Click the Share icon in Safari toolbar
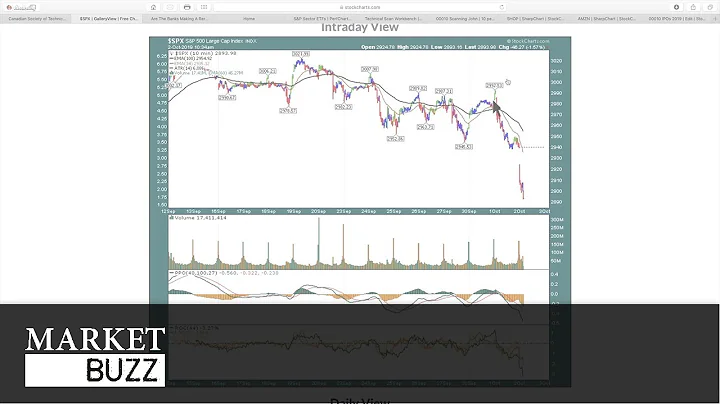 693,7
